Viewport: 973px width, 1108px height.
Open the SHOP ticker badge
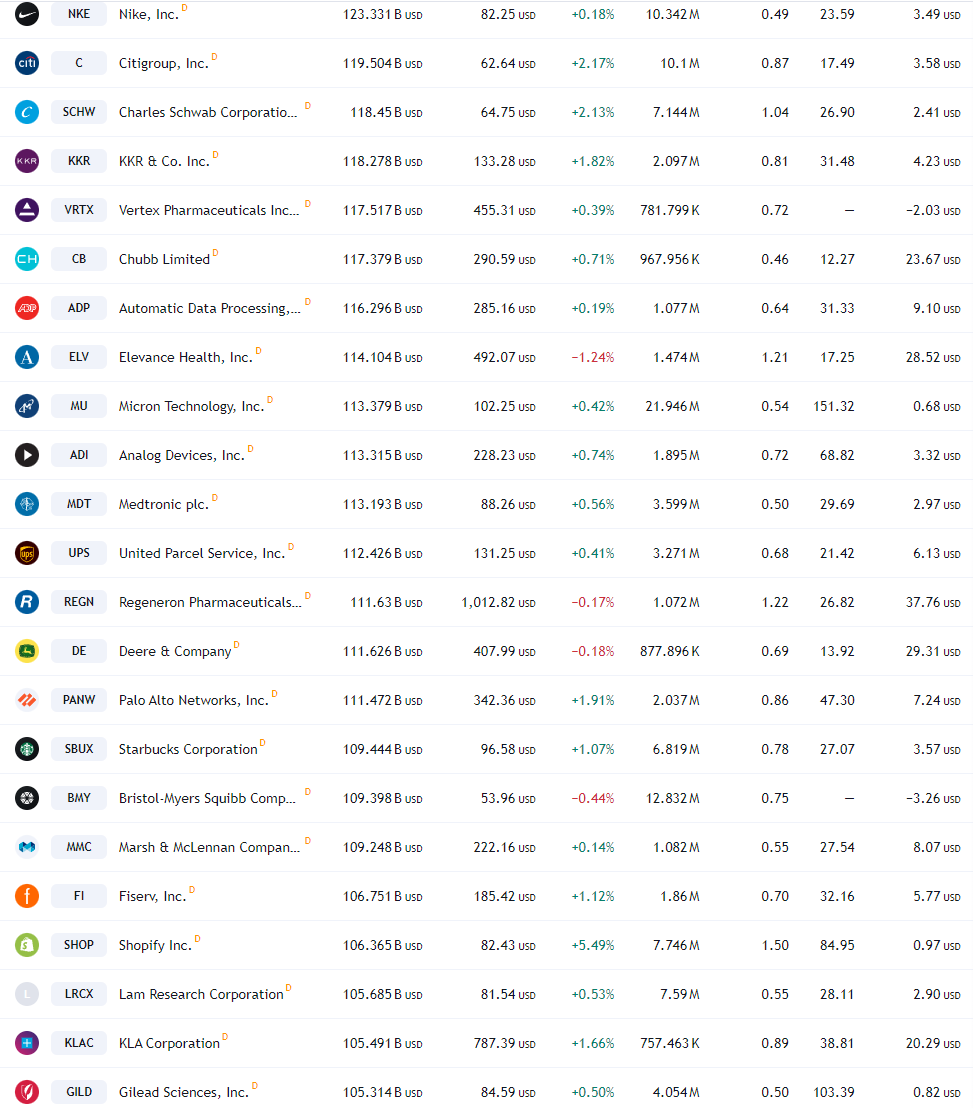79,945
